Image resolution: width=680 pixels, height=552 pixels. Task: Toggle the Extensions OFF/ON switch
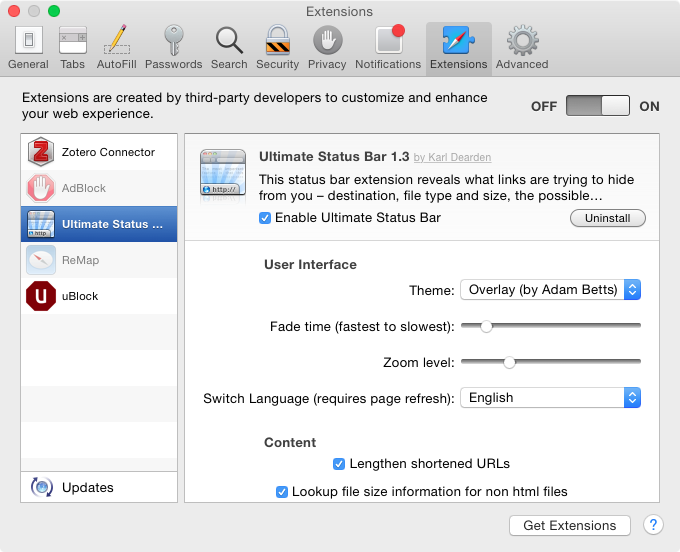(x=598, y=106)
